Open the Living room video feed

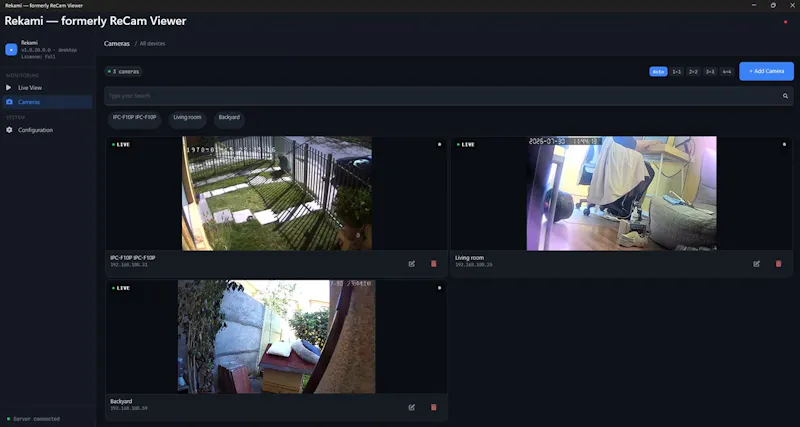point(621,193)
